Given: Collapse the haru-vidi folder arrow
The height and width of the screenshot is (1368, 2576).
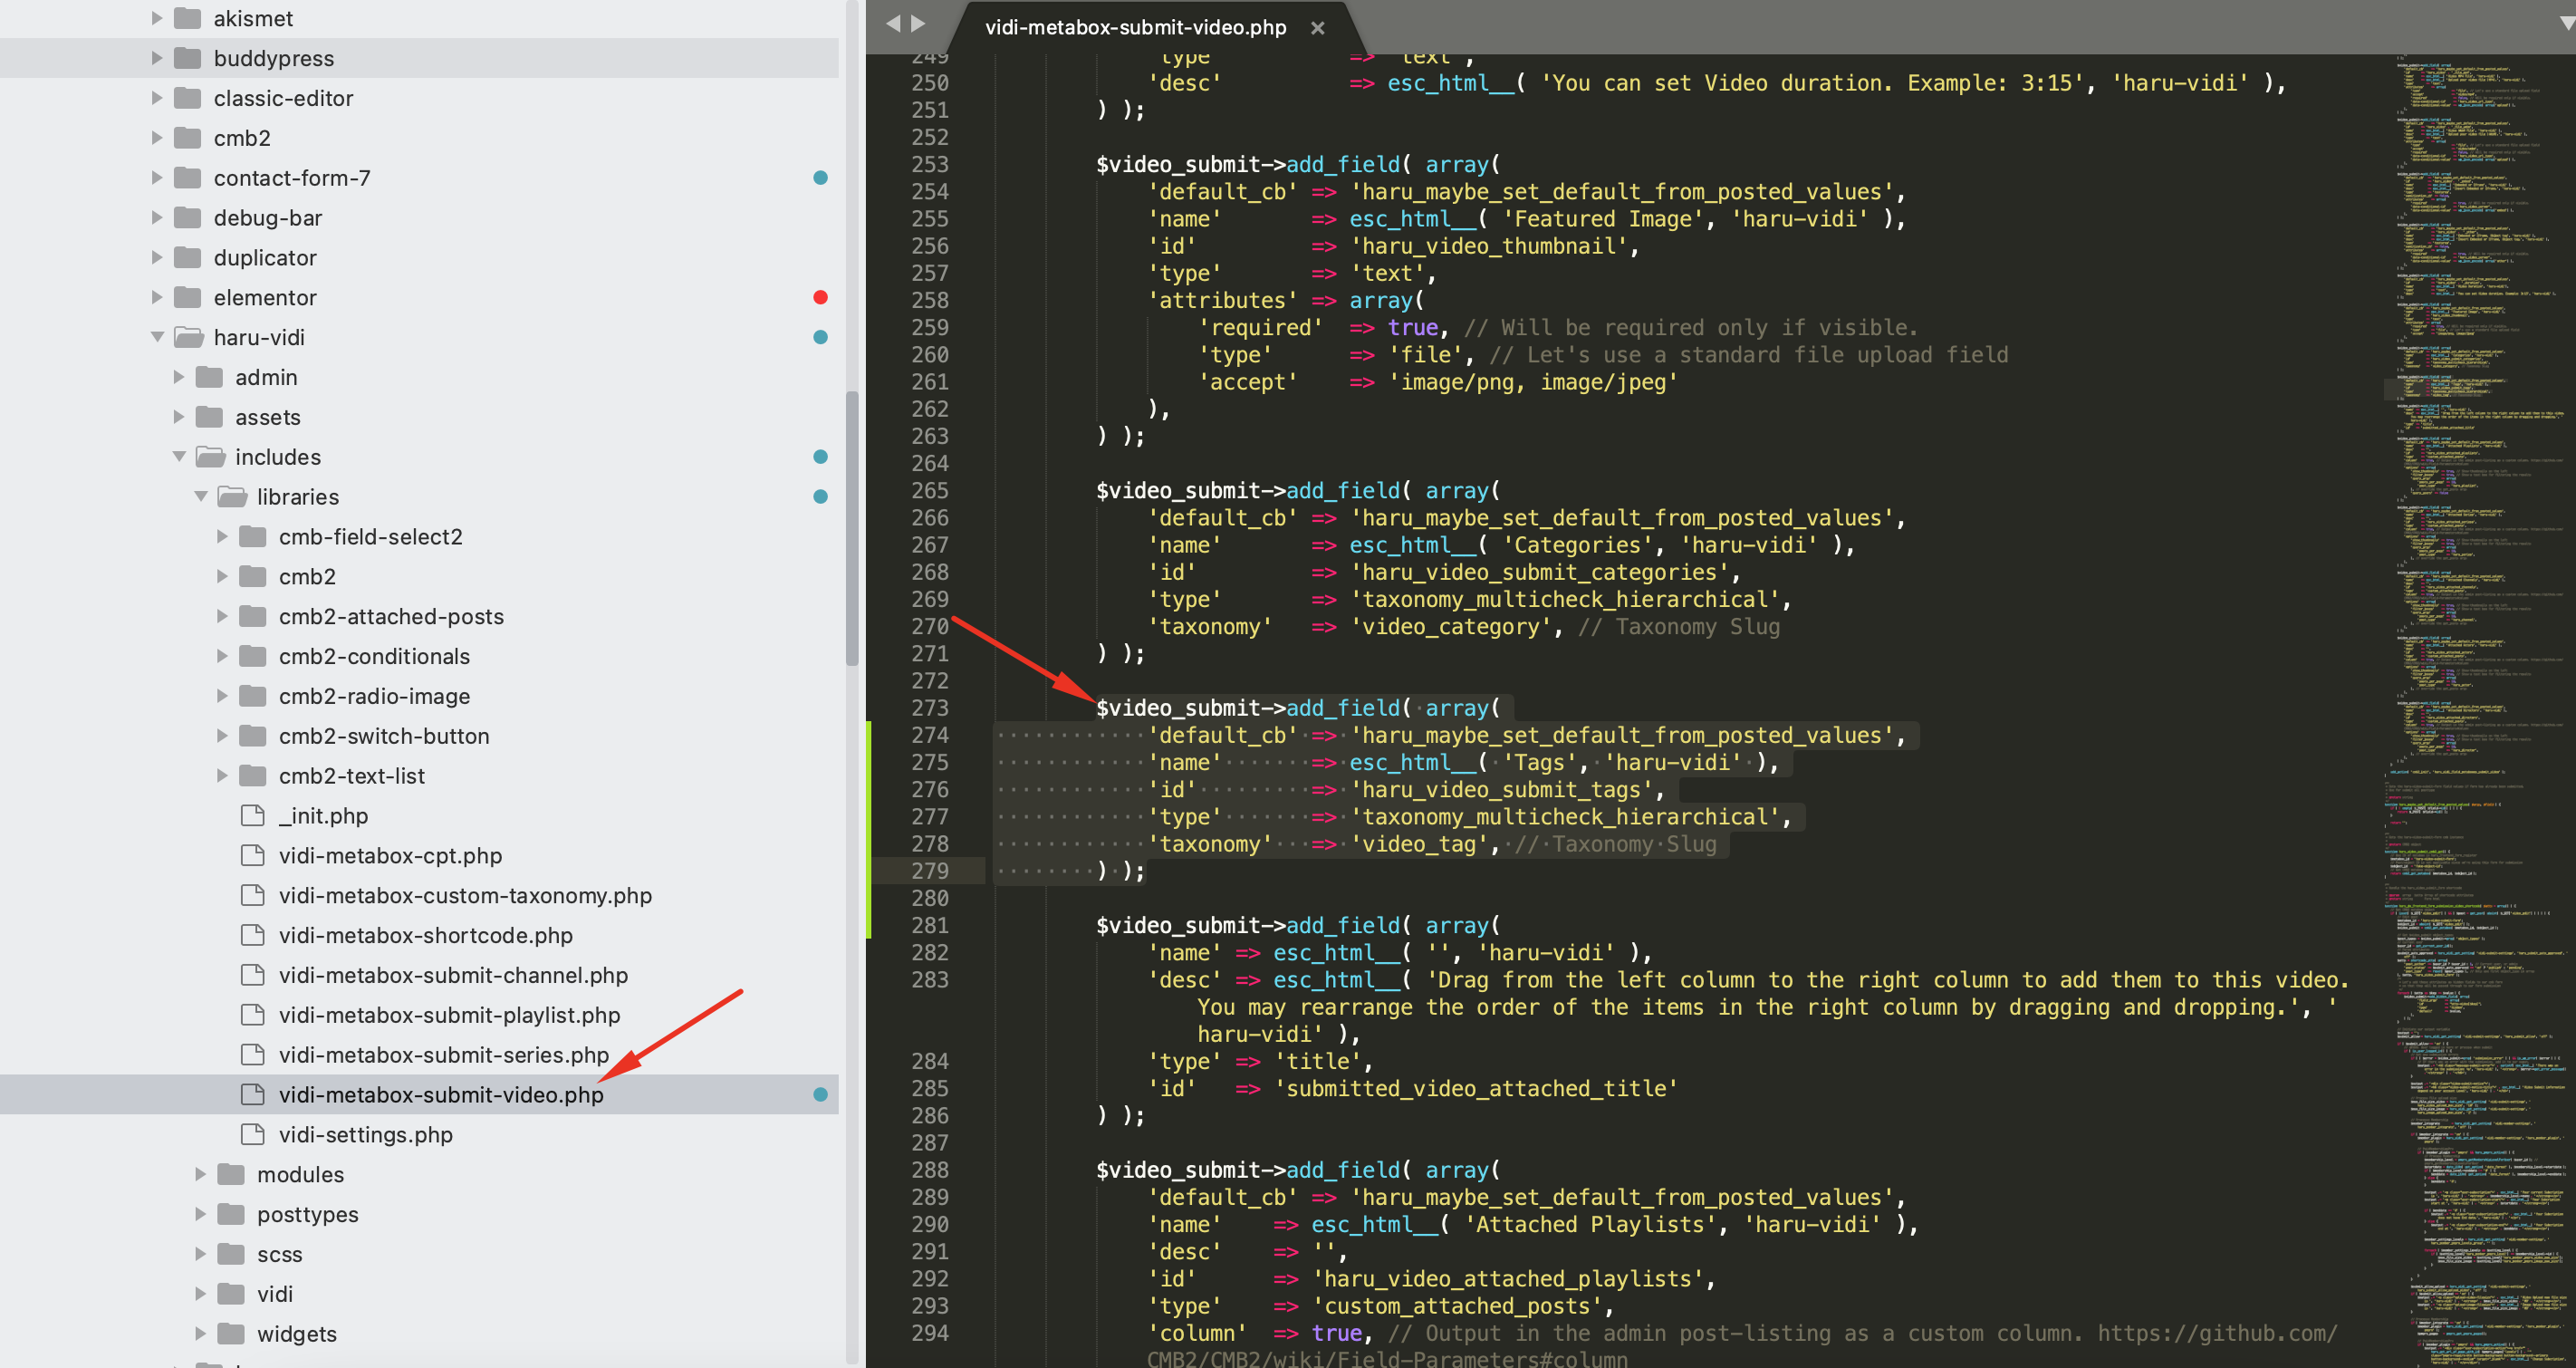Looking at the screenshot, I should click(157, 337).
